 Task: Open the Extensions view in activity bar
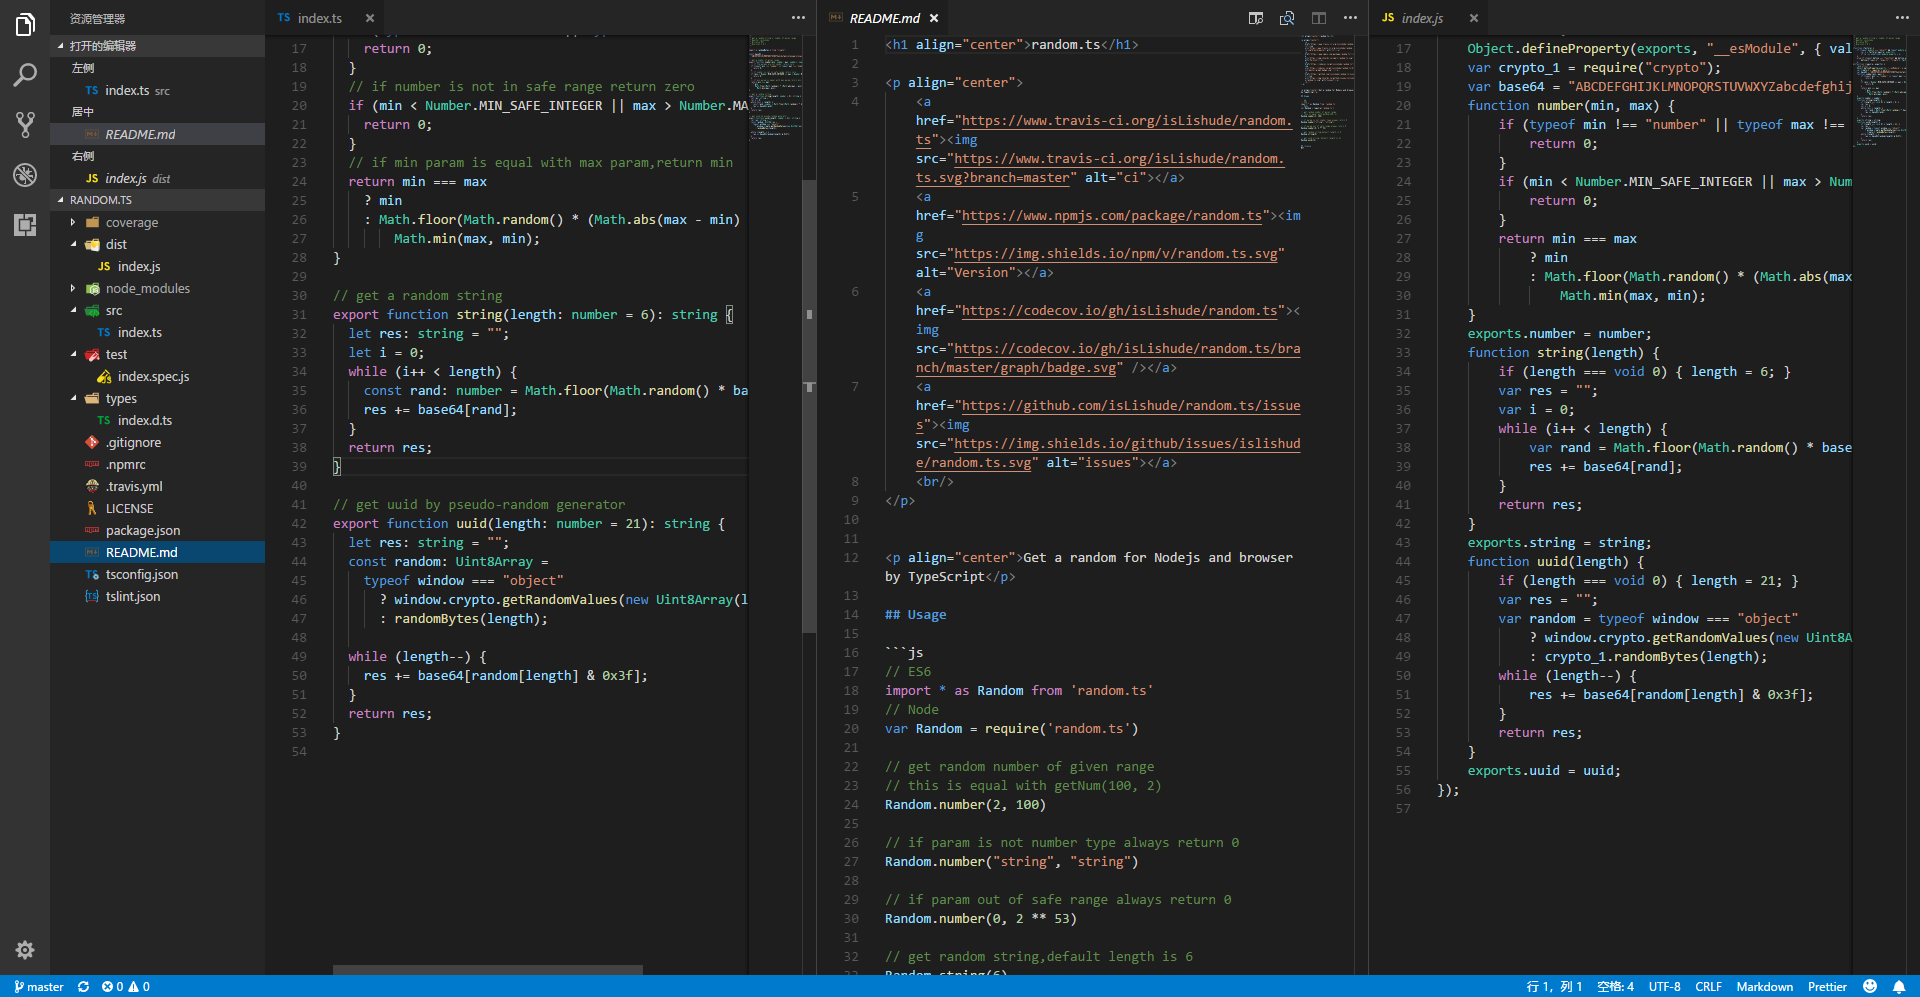[25, 225]
